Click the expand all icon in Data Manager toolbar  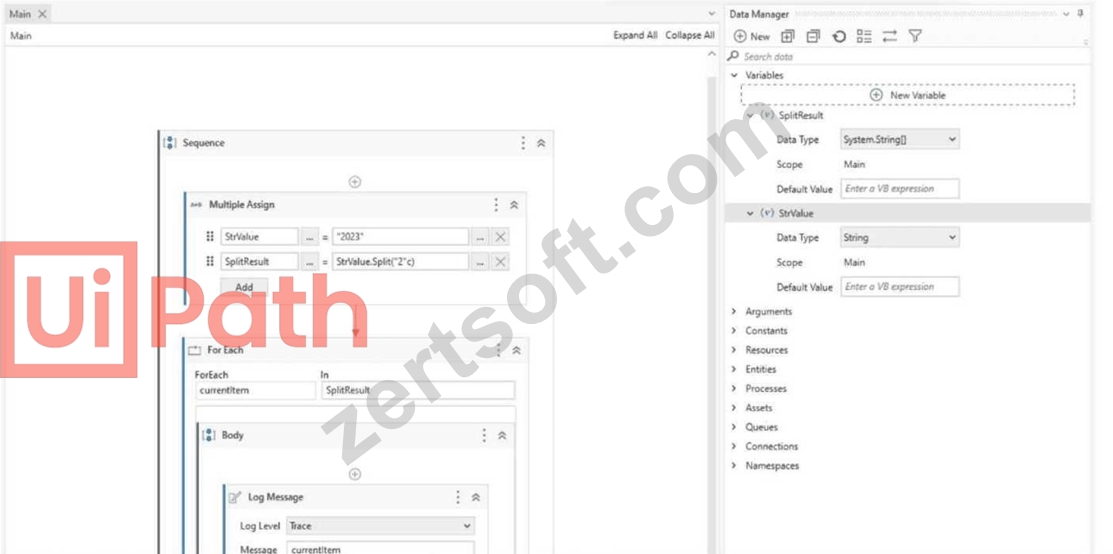click(x=788, y=36)
